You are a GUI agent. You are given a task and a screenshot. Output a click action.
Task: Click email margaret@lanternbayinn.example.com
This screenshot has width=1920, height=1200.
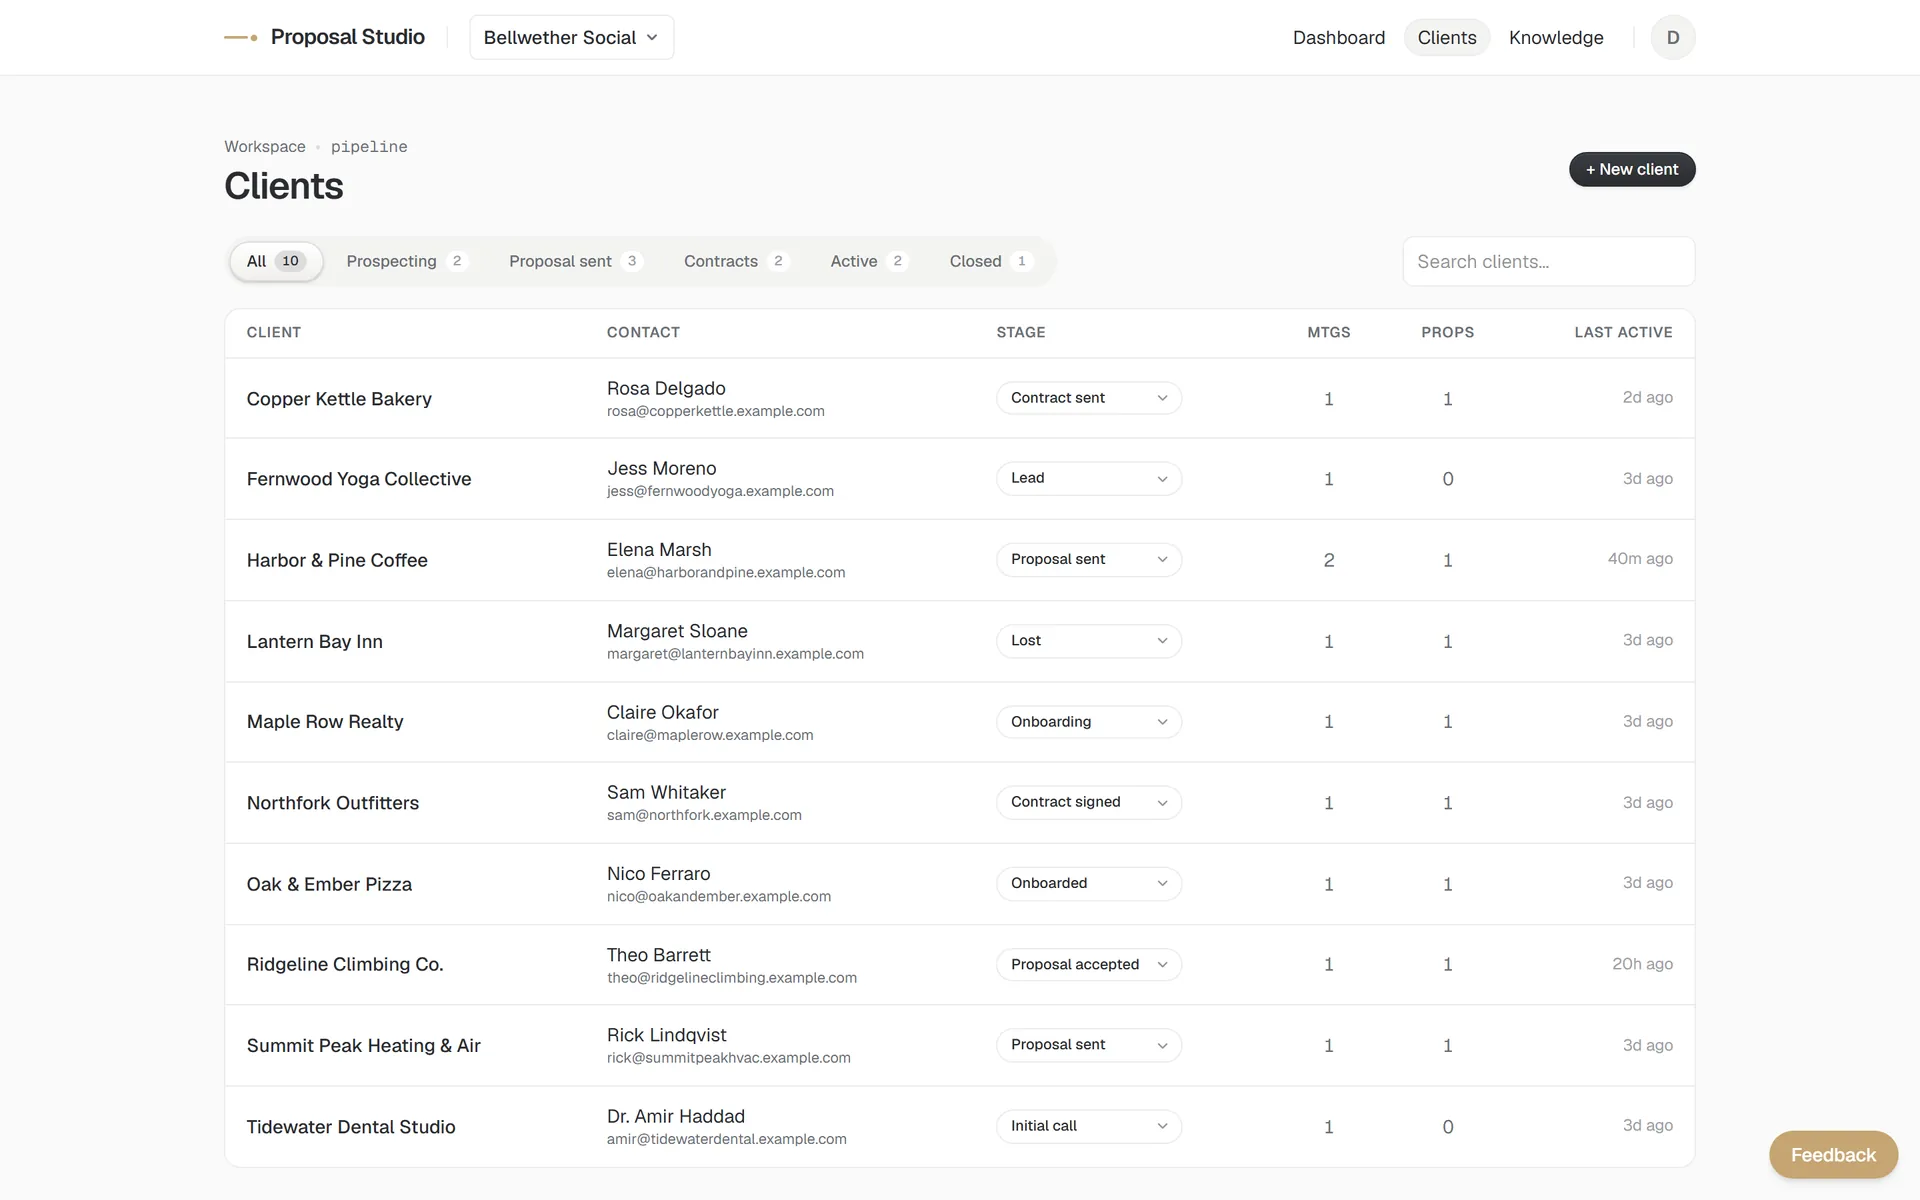[x=735, y=653]
